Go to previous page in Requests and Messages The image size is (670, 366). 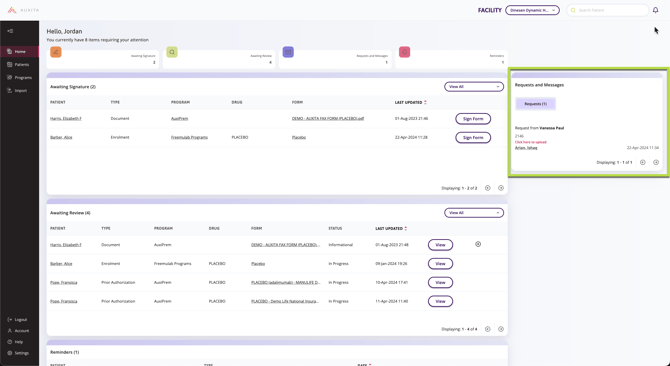643,162
